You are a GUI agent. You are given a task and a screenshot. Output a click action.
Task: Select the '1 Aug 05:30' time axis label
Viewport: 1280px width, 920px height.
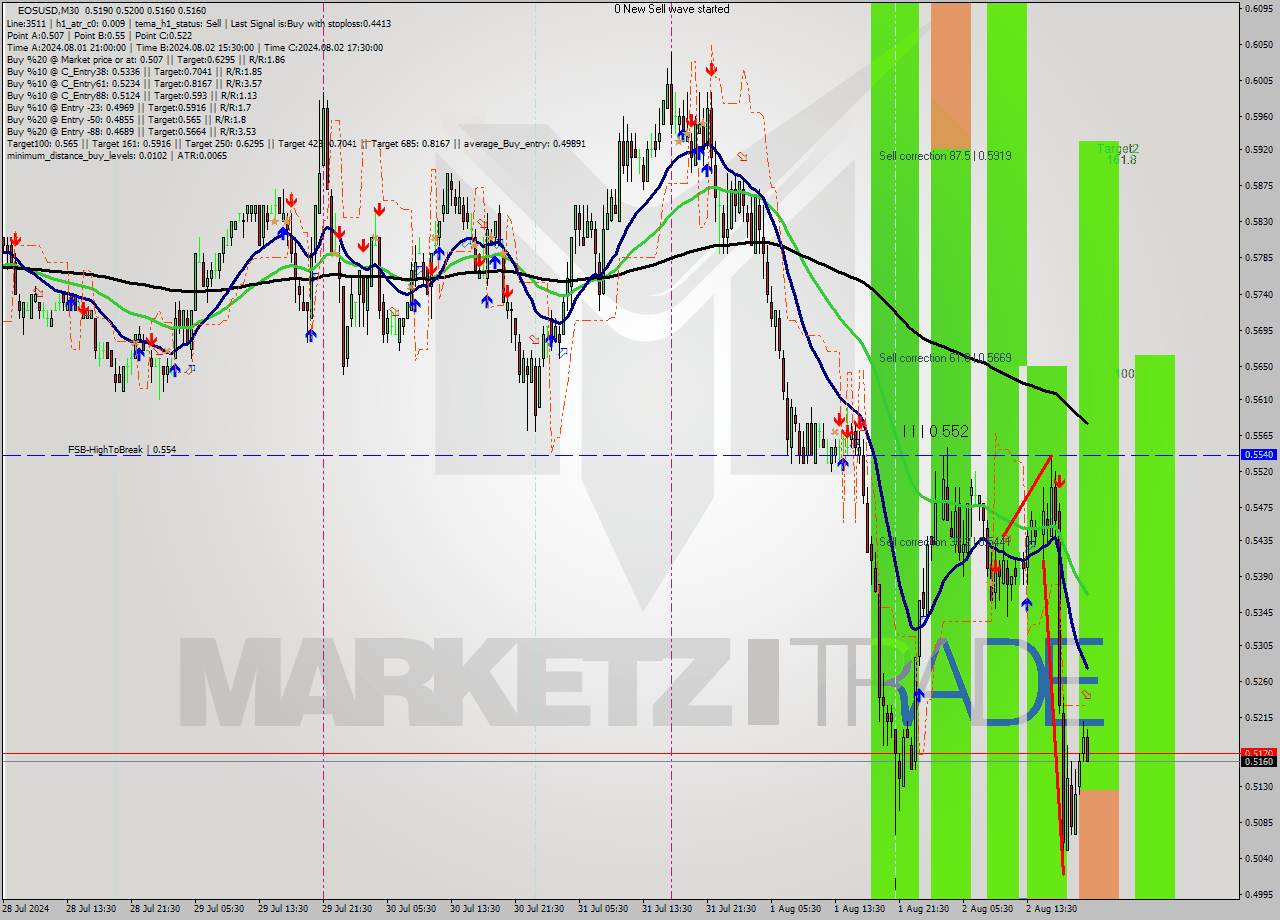(797, 909)
